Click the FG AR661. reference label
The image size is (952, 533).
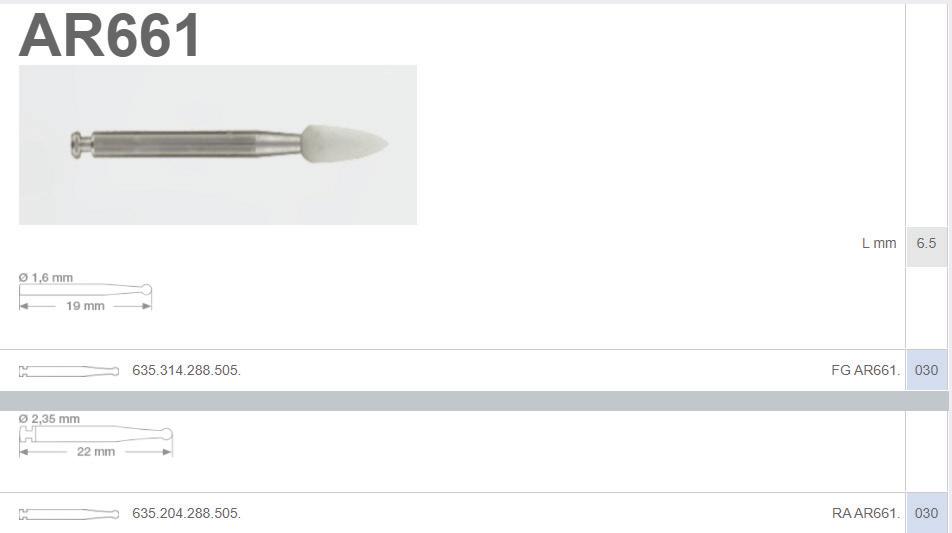[866, 370]
